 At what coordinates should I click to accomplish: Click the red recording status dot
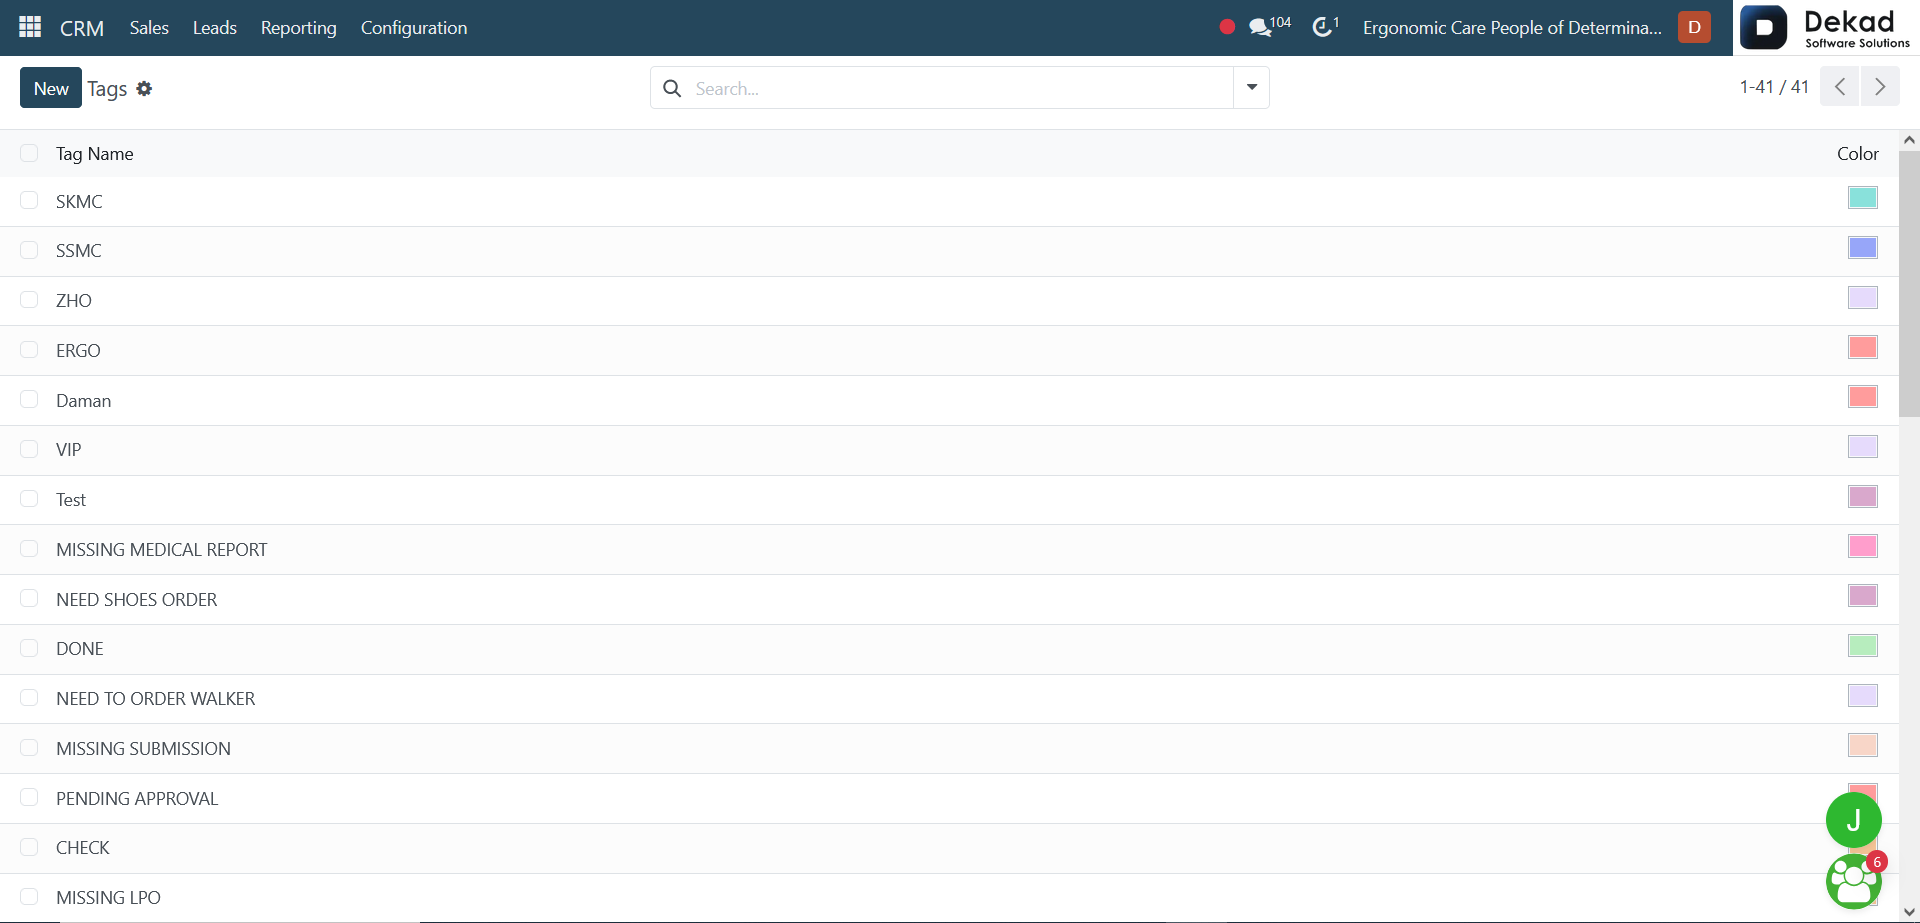pos(1227,27)
